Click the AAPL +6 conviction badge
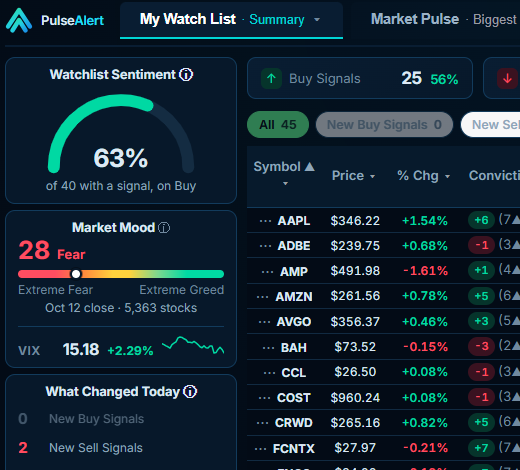520x470 pixels. pyautogui.click(x=481, y=220)
